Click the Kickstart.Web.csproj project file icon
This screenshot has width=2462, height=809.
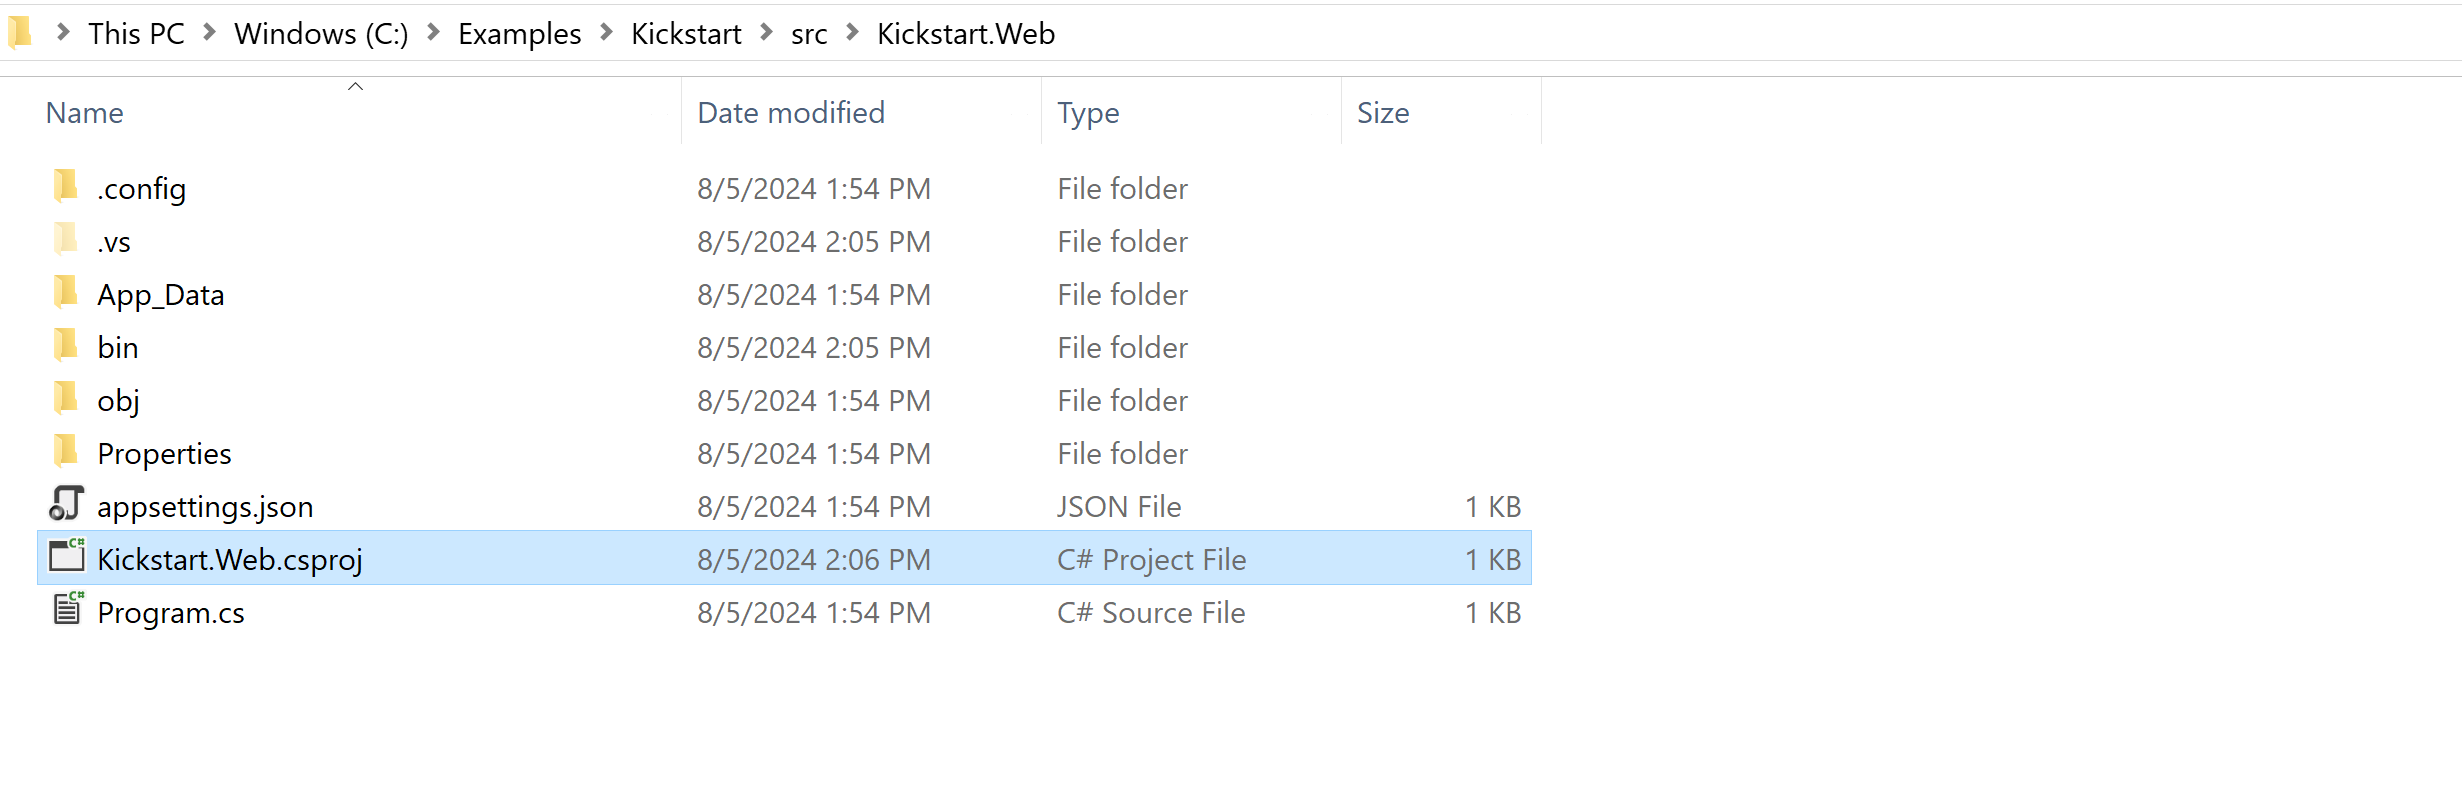click(67, 557)
